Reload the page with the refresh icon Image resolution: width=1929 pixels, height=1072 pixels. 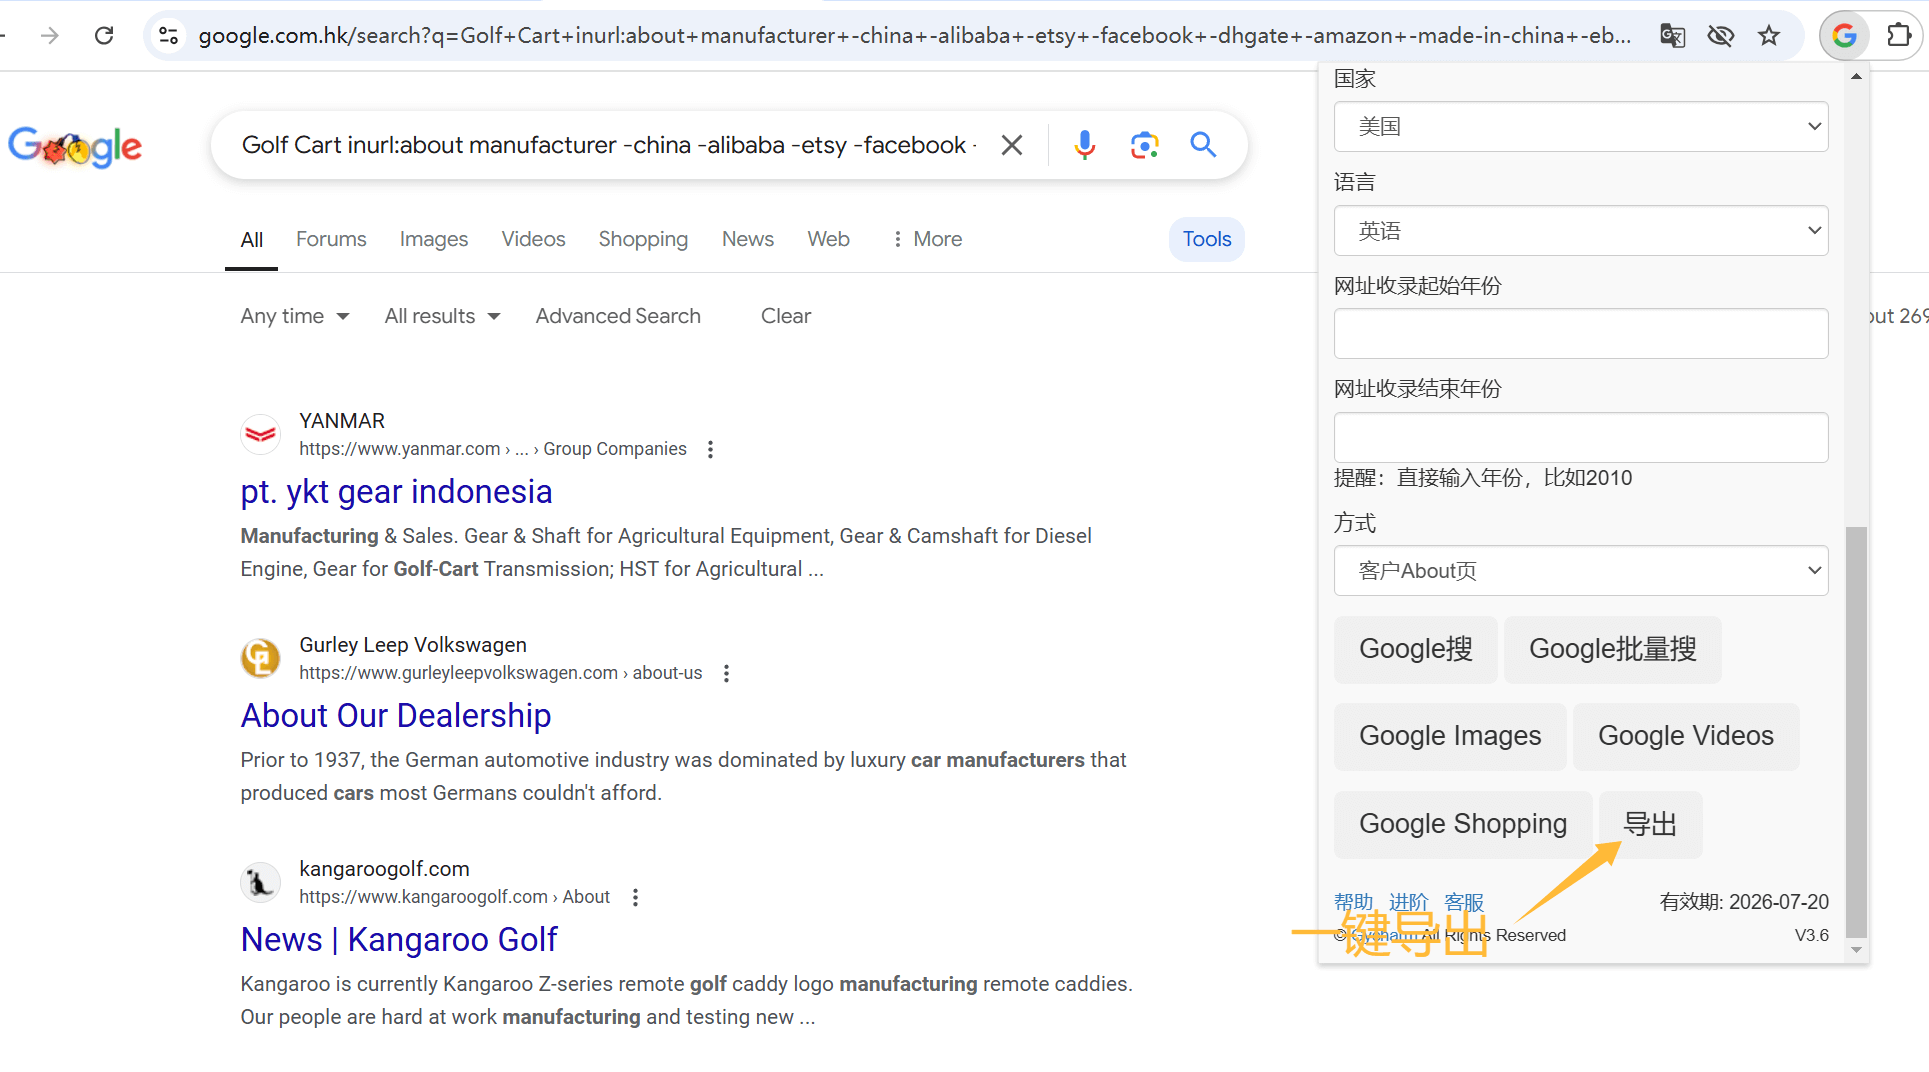point(104,36)
